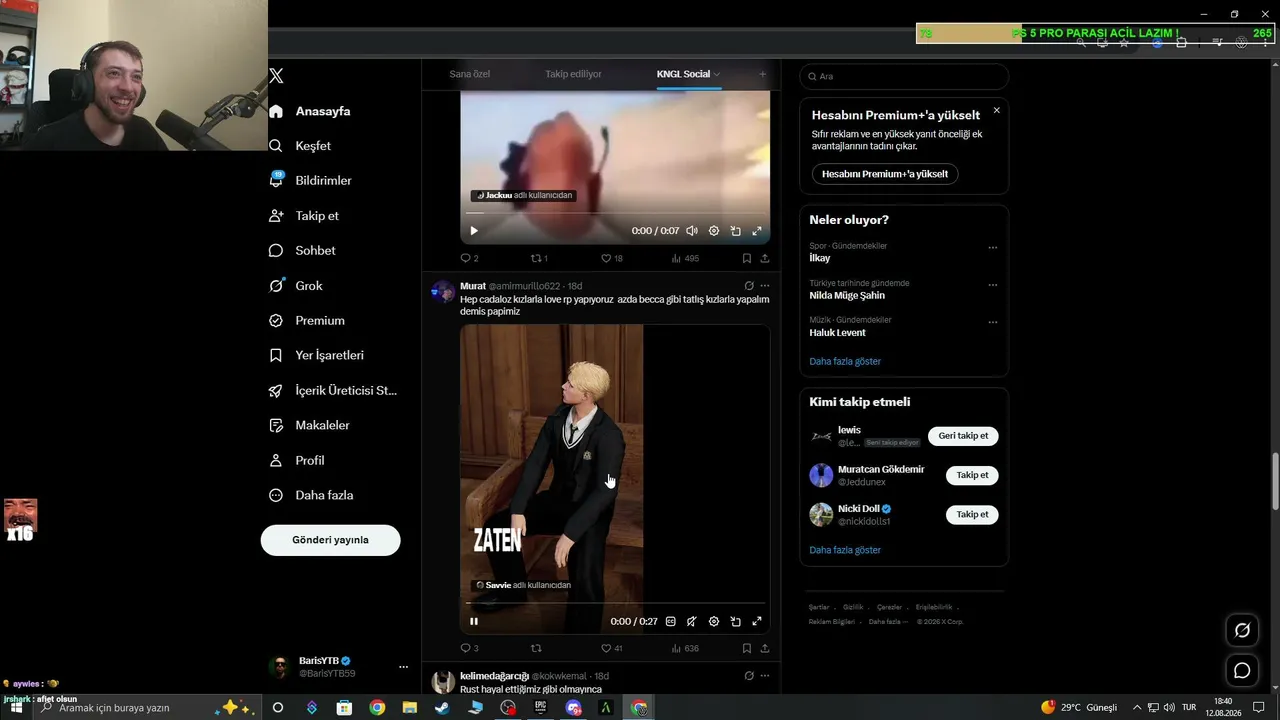
Task: Bookmark the post with 495 views
Action: click(x=747, y=258)
